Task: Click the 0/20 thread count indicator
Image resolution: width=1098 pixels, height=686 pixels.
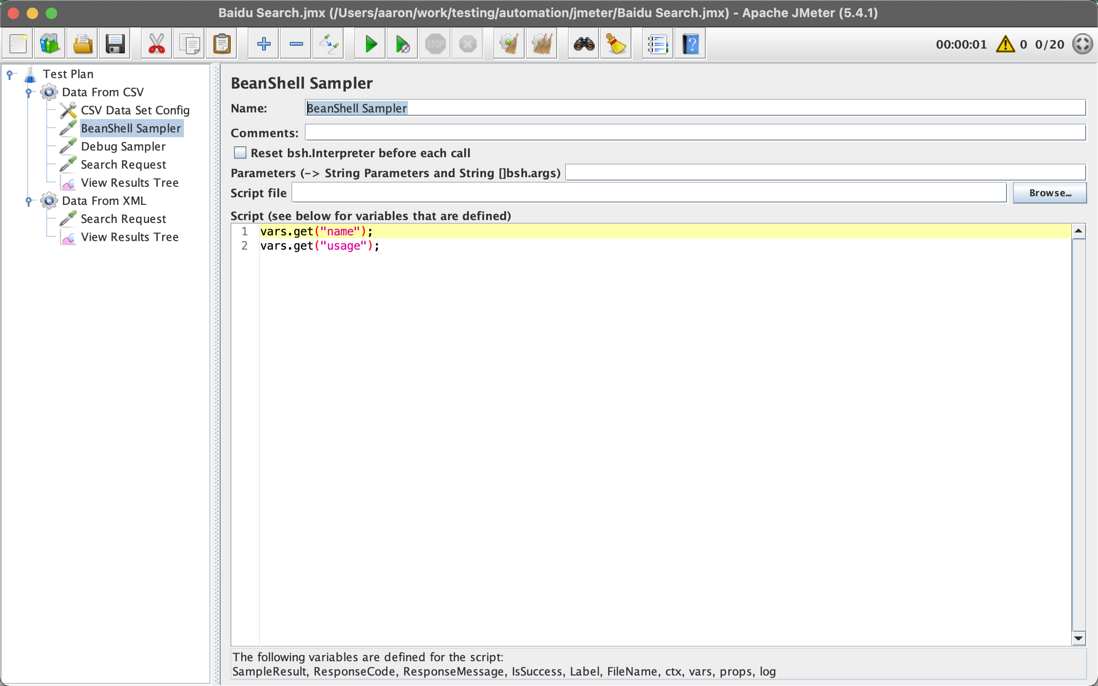Action: (x=1050, y=44)
